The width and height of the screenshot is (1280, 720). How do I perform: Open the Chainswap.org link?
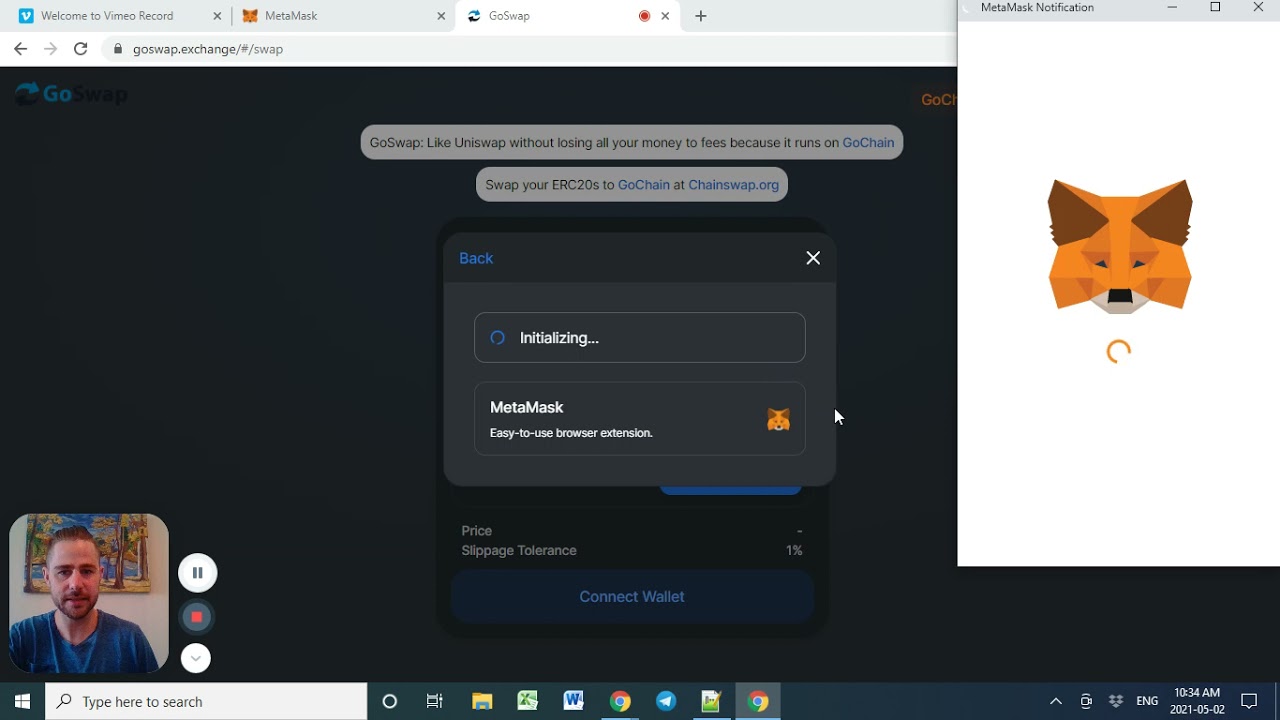click(733, 184)
